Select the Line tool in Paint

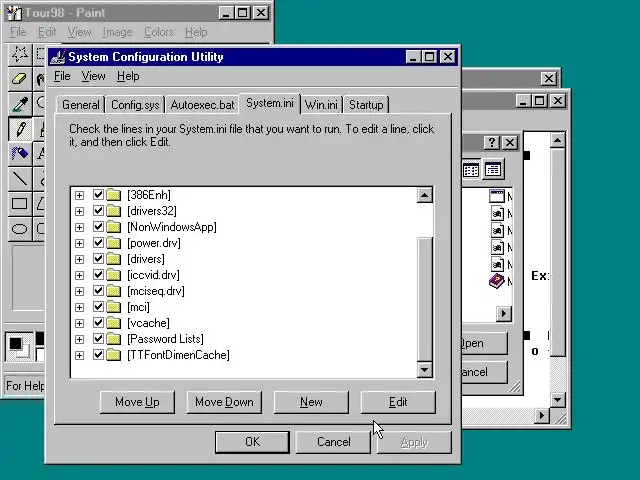tap(20, 179)
